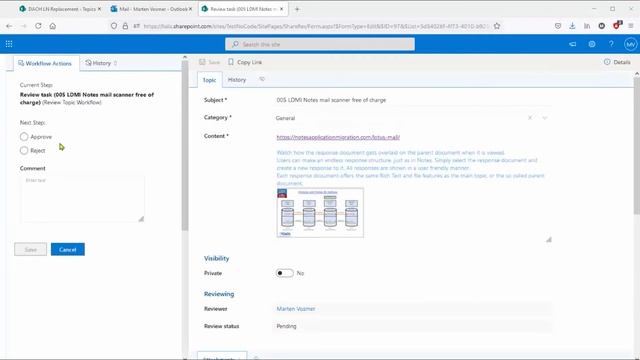
Task: Toggle the Private visibility switch
Action: (284, 273)
